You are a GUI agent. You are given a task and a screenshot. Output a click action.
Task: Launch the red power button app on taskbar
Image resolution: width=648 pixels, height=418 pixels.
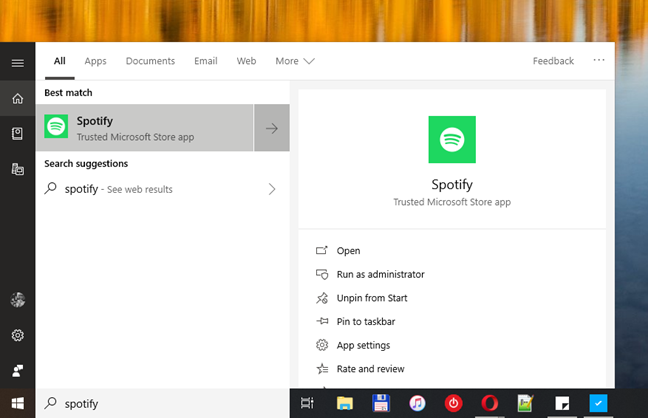pos(453,403)
